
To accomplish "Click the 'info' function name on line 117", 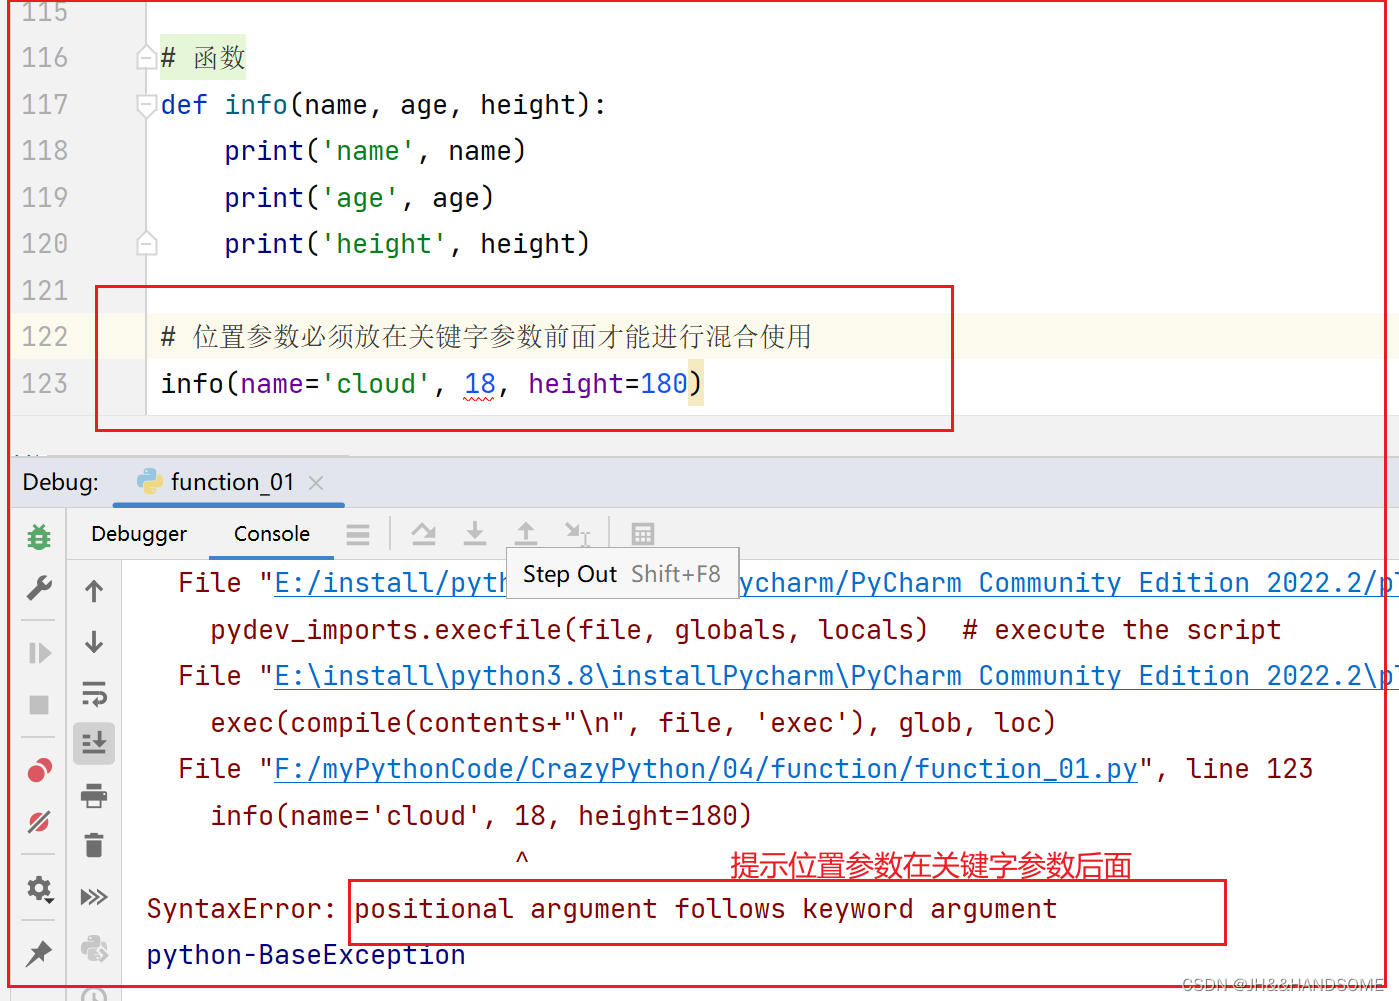I will click(x=256, y=105).
